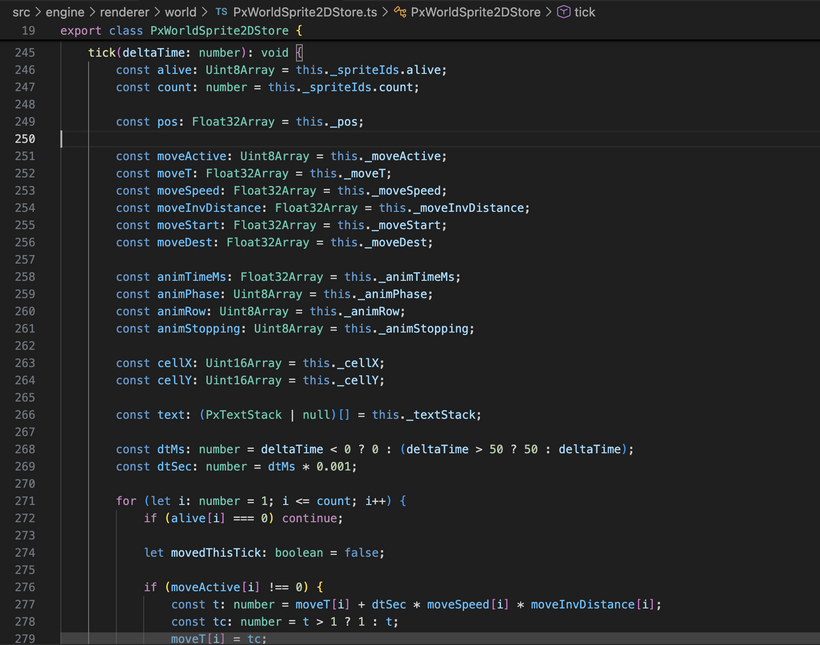Click the TS file icon in breadcrumbs
Viewport: 820px width, 645px height.
[x=221, y=12]
